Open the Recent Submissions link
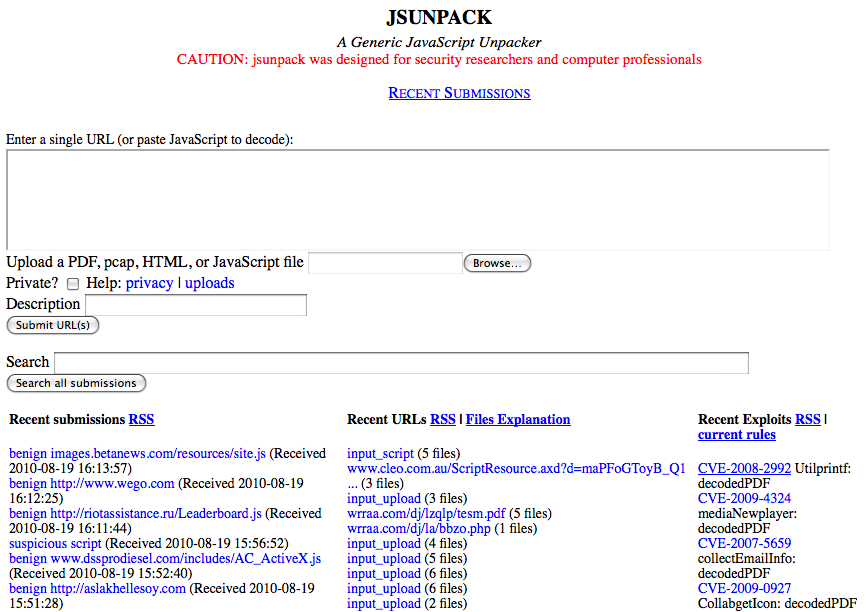 459,93
